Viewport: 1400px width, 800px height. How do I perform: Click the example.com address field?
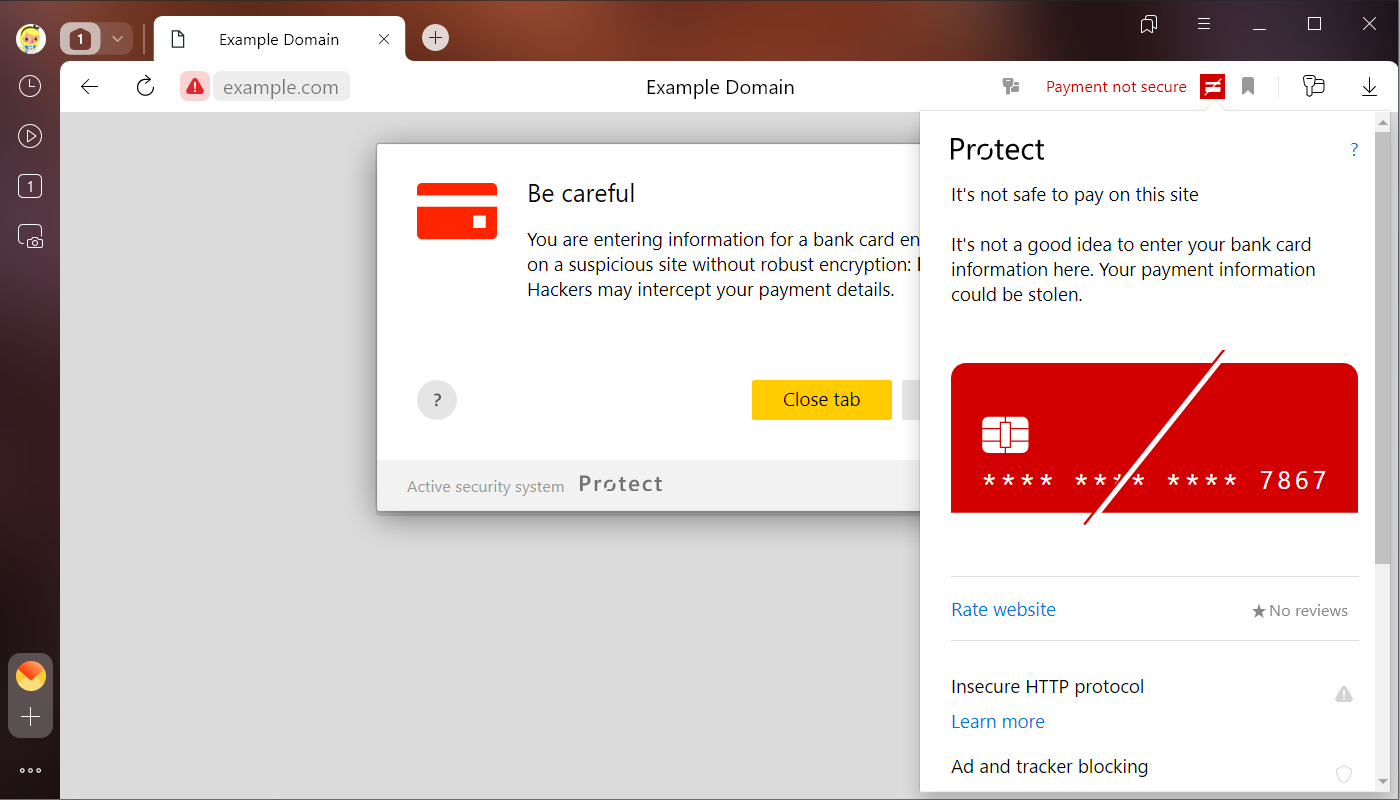coord(281,87)
